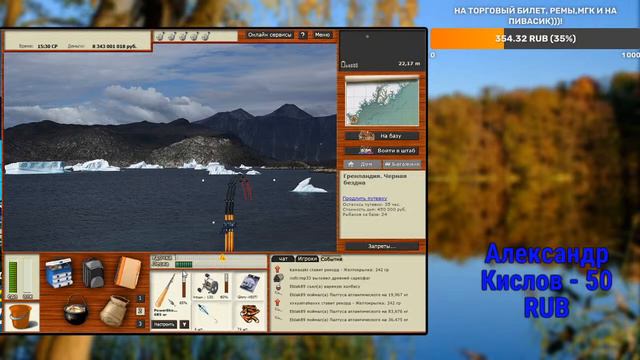Image resolution: width=640 pixels, height=360 pixels.
Task: Click the Войти в штаб button
Action: coord(382,151)
